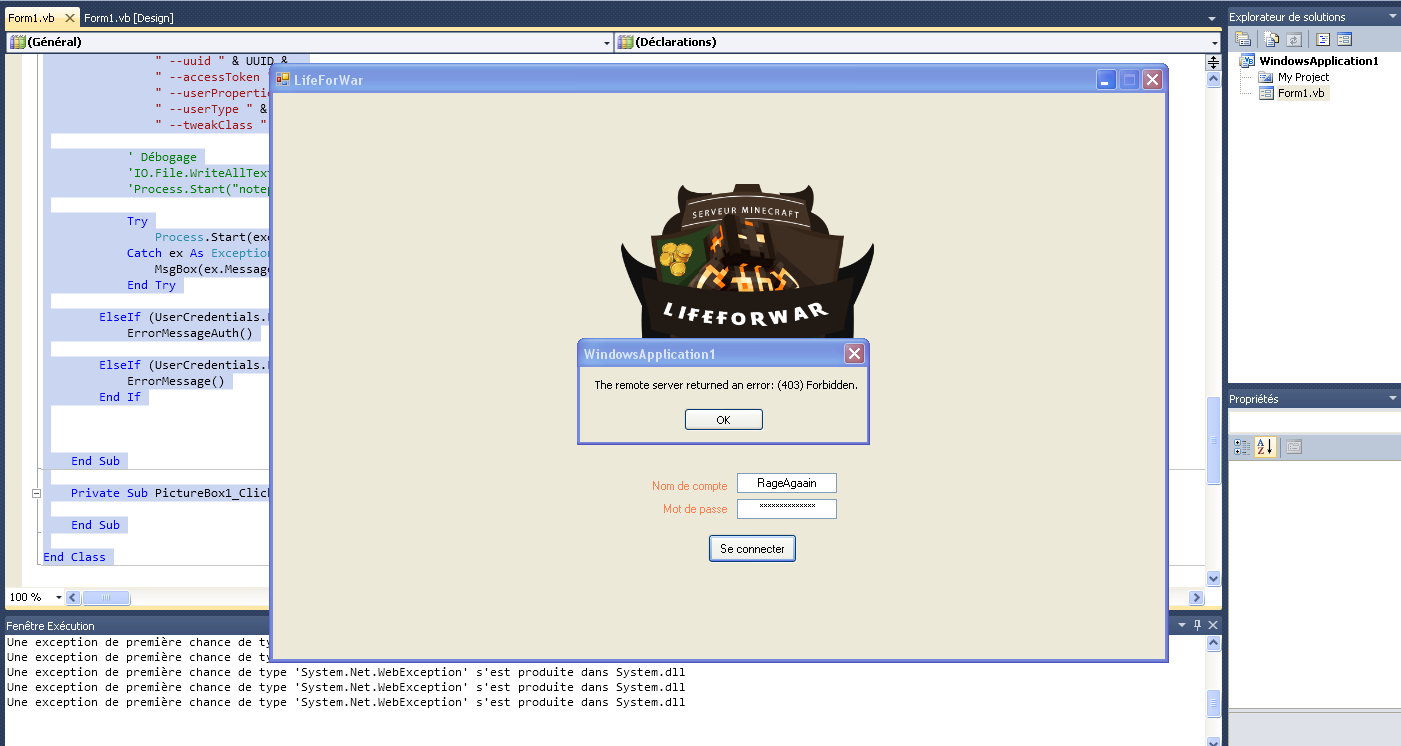Select the alphabetical sort icon in Propriétés
1401x746 pixels.
pos(1264,447)
